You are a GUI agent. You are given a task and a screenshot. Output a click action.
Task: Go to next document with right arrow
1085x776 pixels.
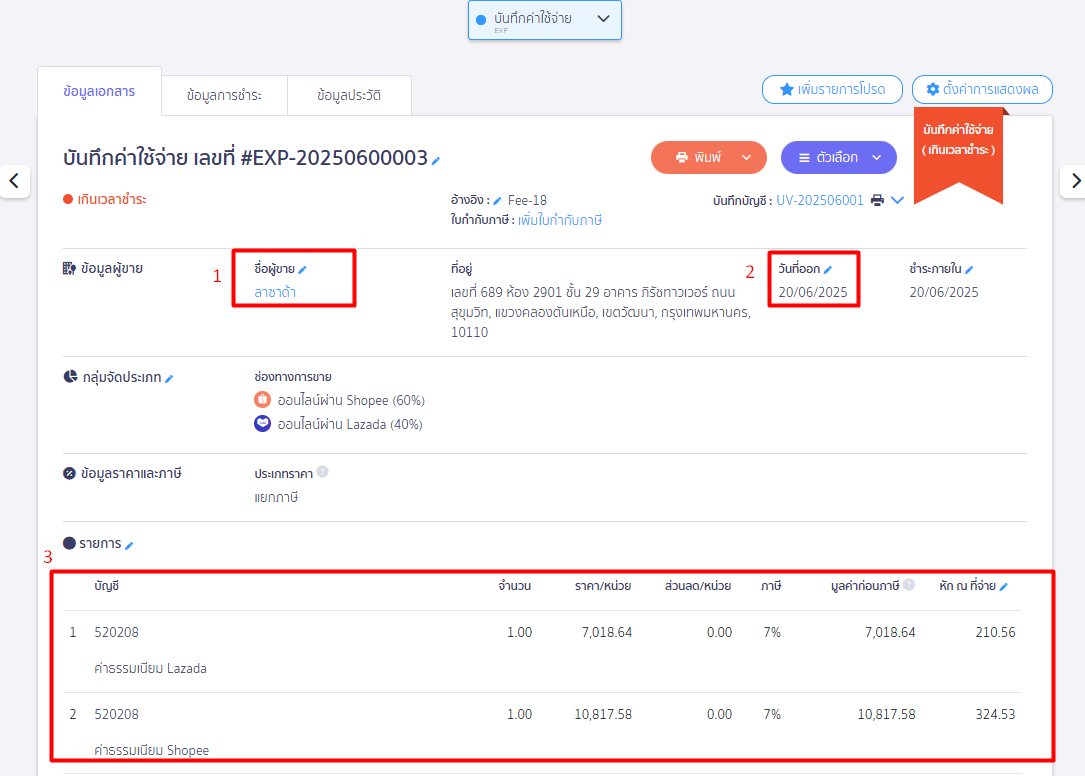(x=1075, y=181)
